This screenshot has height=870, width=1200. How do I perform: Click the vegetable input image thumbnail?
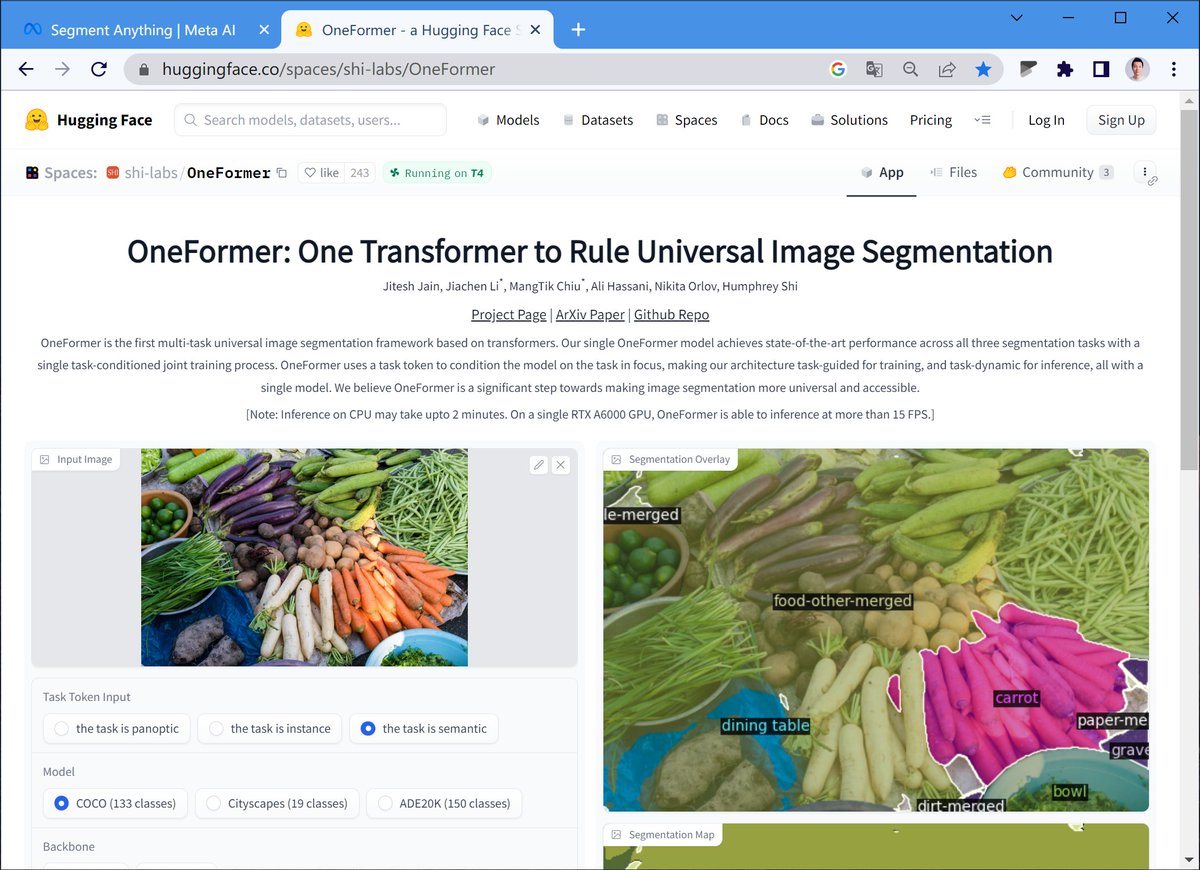tap(304, 557)
